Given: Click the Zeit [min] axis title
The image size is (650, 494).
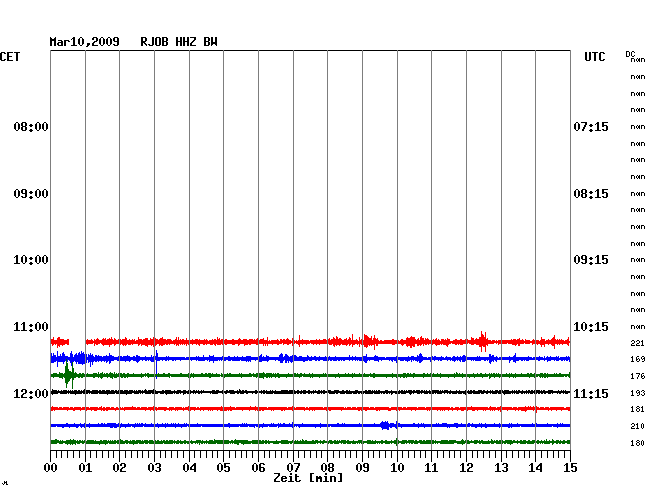Looking at the screenshot, I should 308,478.
